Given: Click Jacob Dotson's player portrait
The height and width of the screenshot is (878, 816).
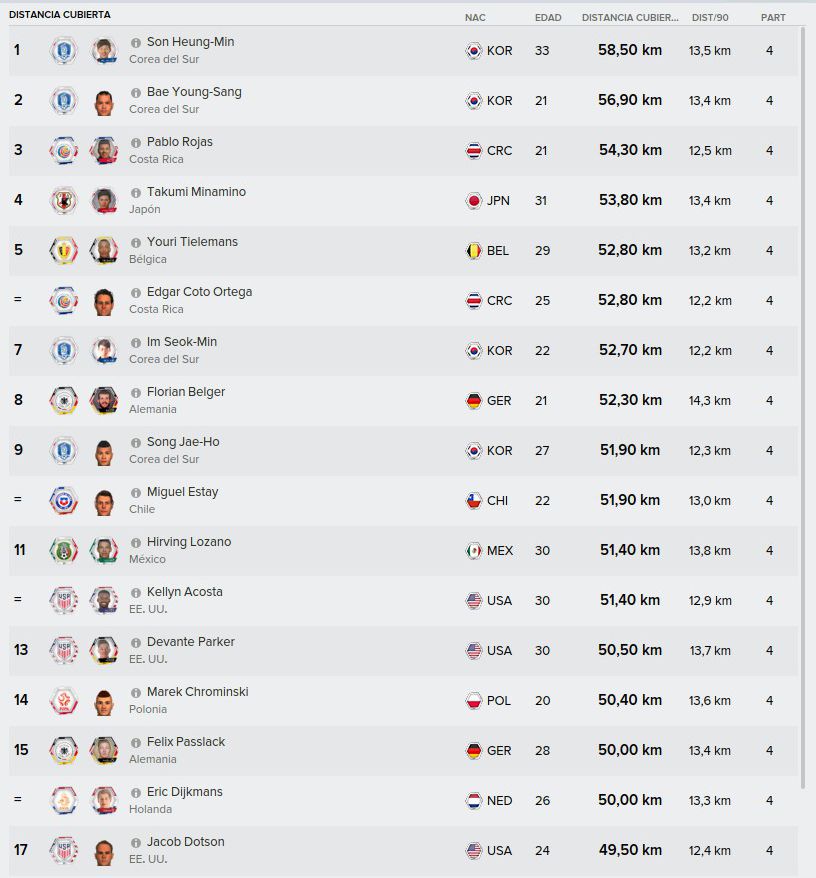Looking at the screenshot, I should 104,851.
